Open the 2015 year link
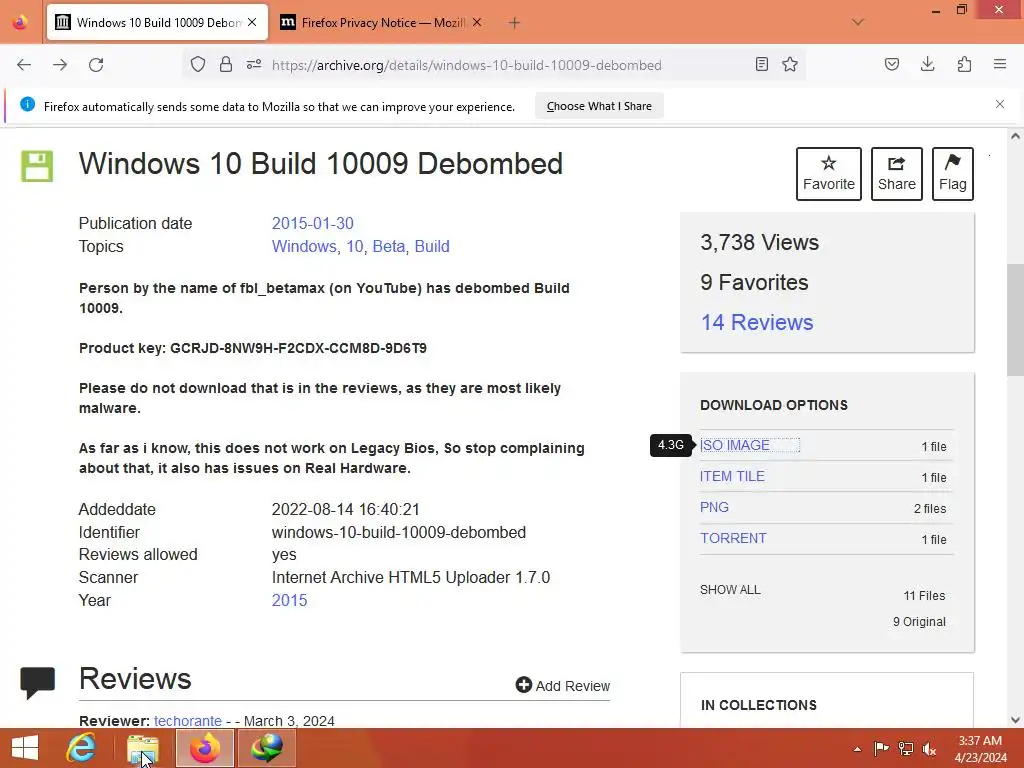The height and width of the screenshot is (768, 1024). (289, 600)
